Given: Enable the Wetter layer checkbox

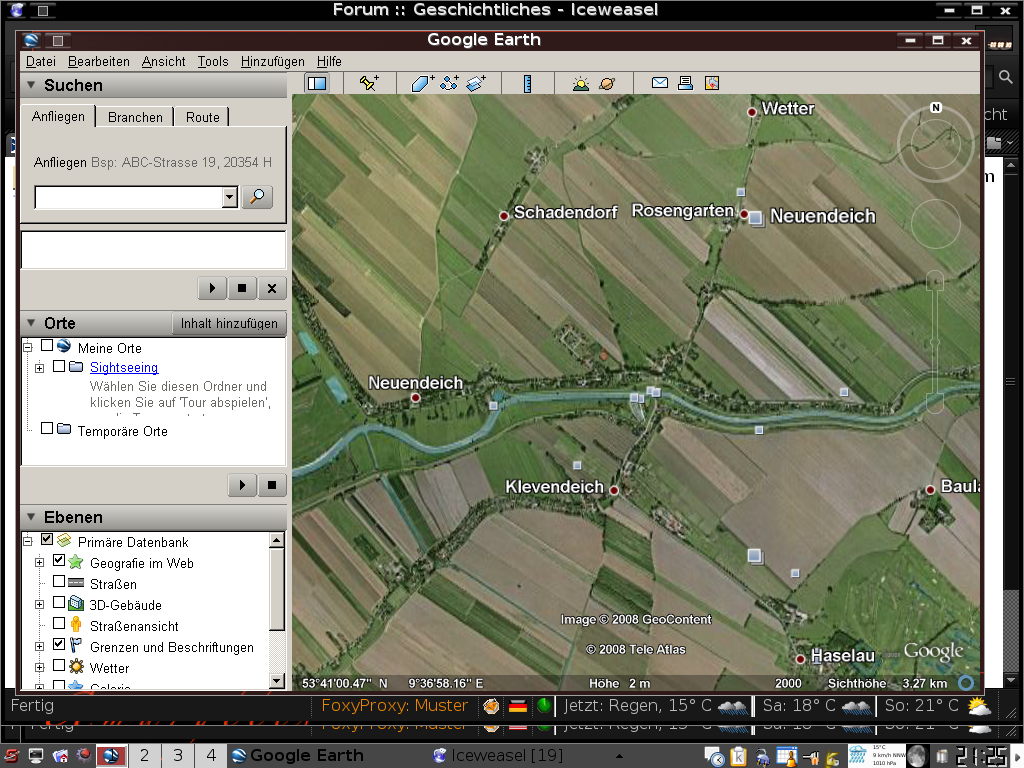Looking at the screenshot, I should 59,665.
